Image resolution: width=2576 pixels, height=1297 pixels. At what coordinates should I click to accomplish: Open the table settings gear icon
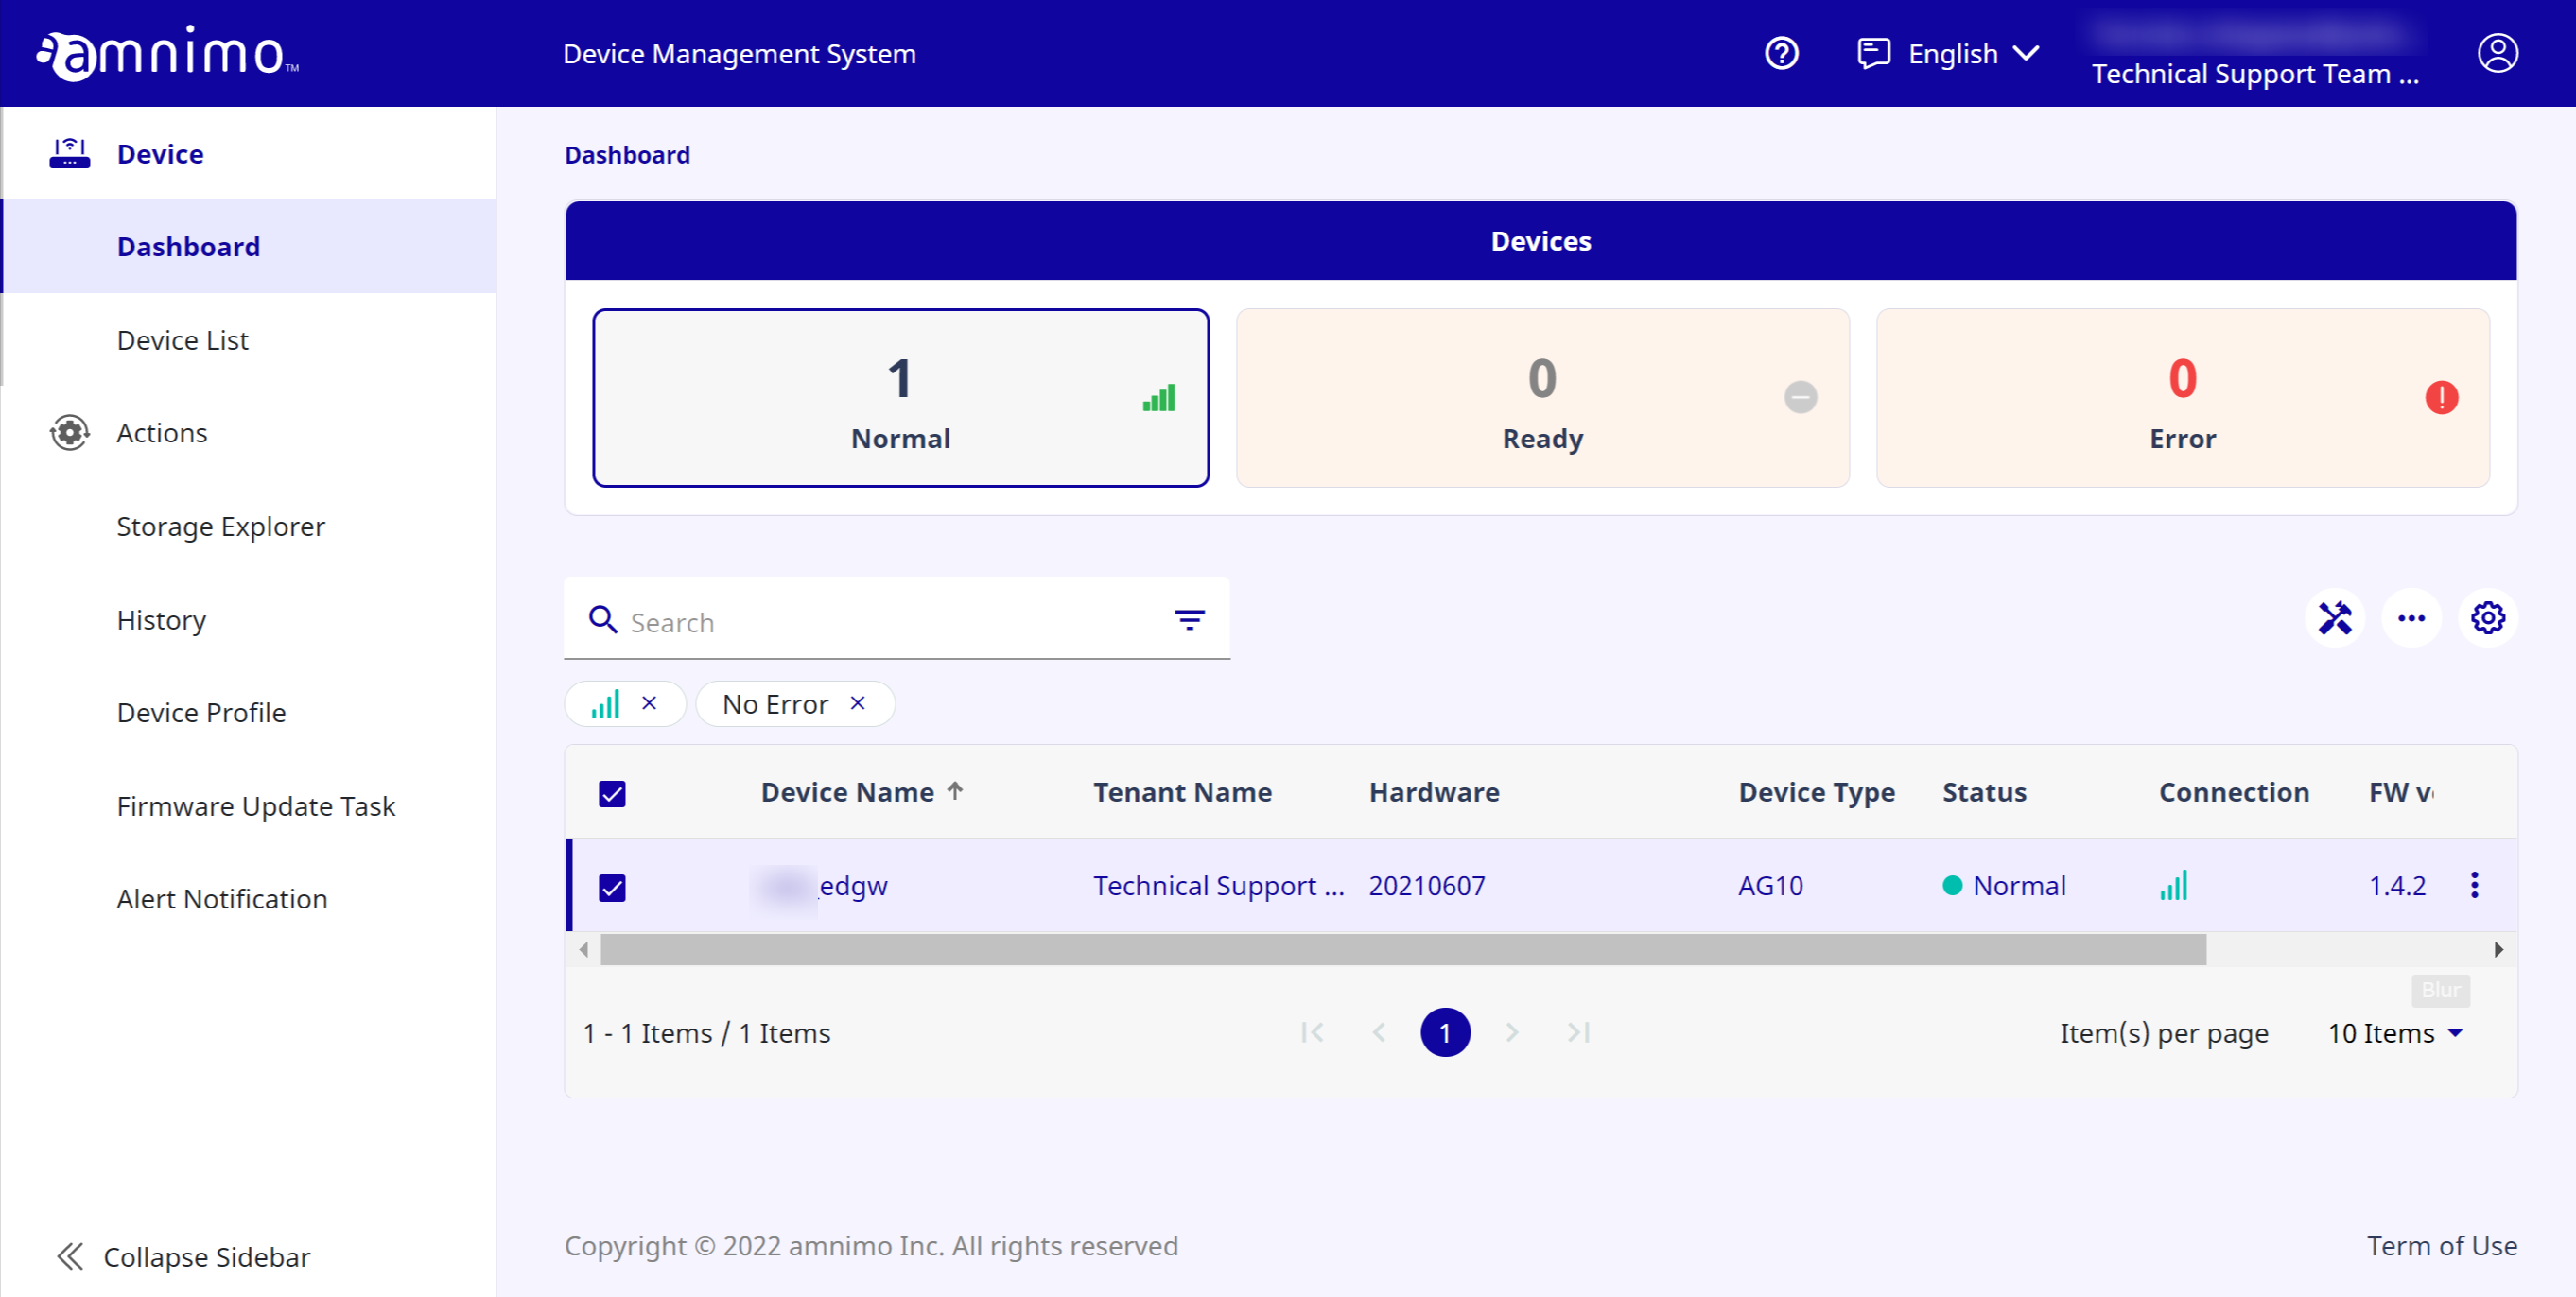pos(2488,618)
